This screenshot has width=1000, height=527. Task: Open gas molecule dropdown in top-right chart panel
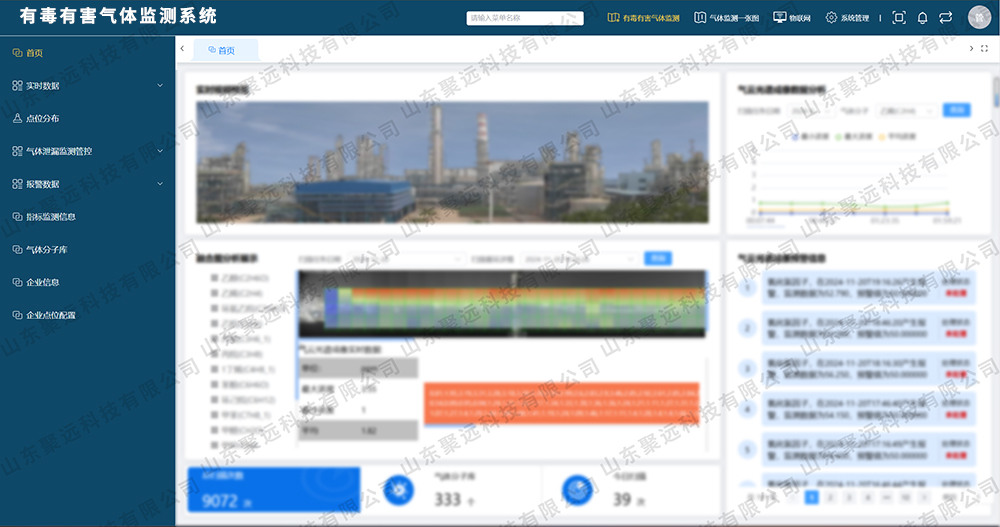click(x=906, y=111)
